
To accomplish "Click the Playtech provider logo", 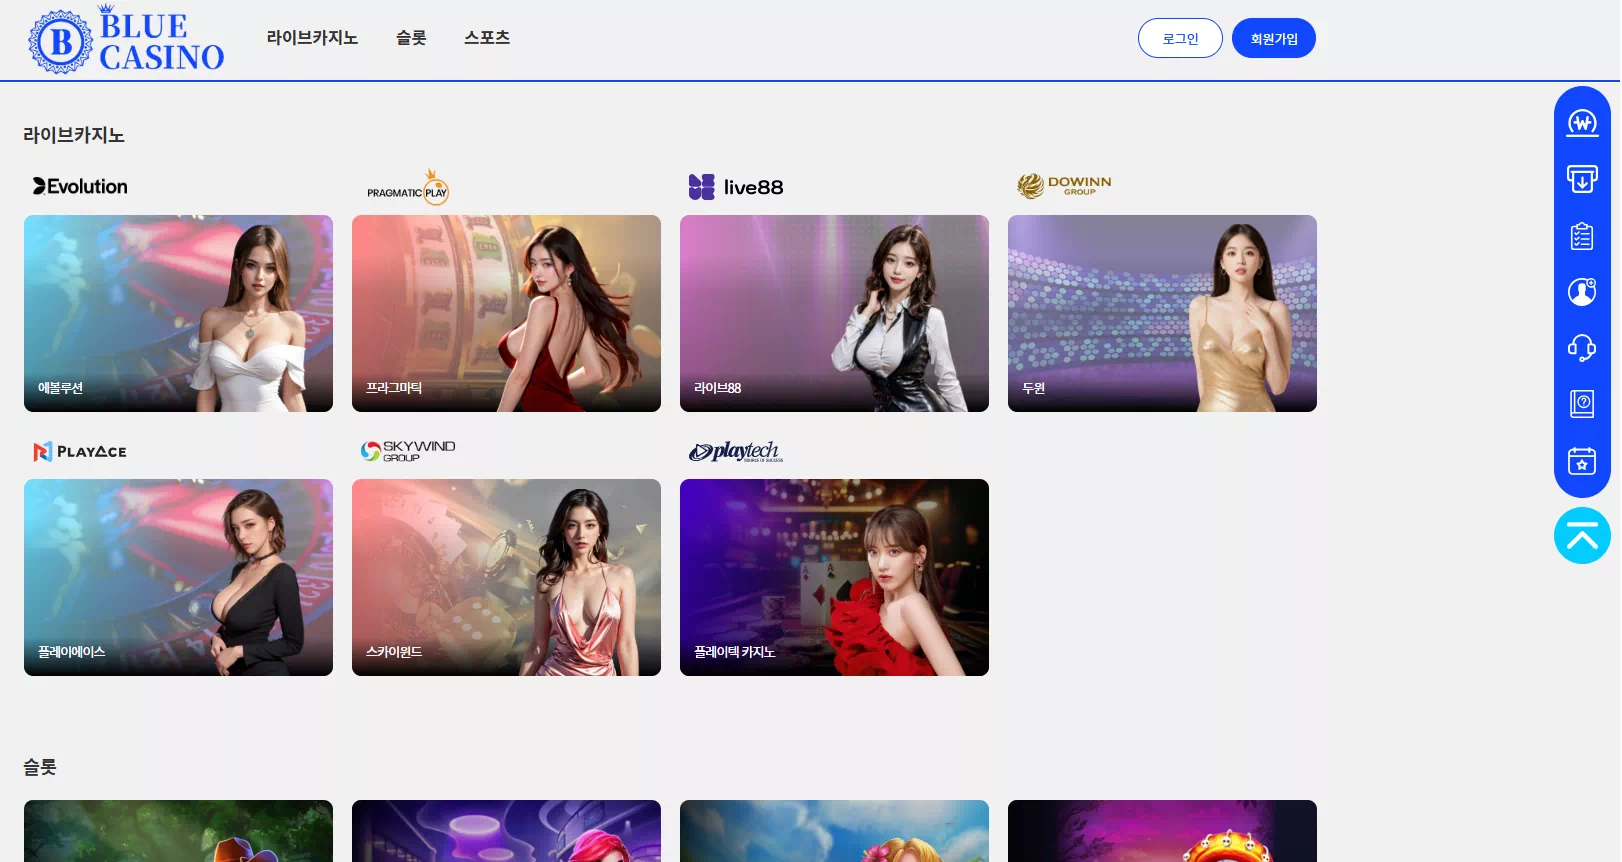I will click(735, 451).
